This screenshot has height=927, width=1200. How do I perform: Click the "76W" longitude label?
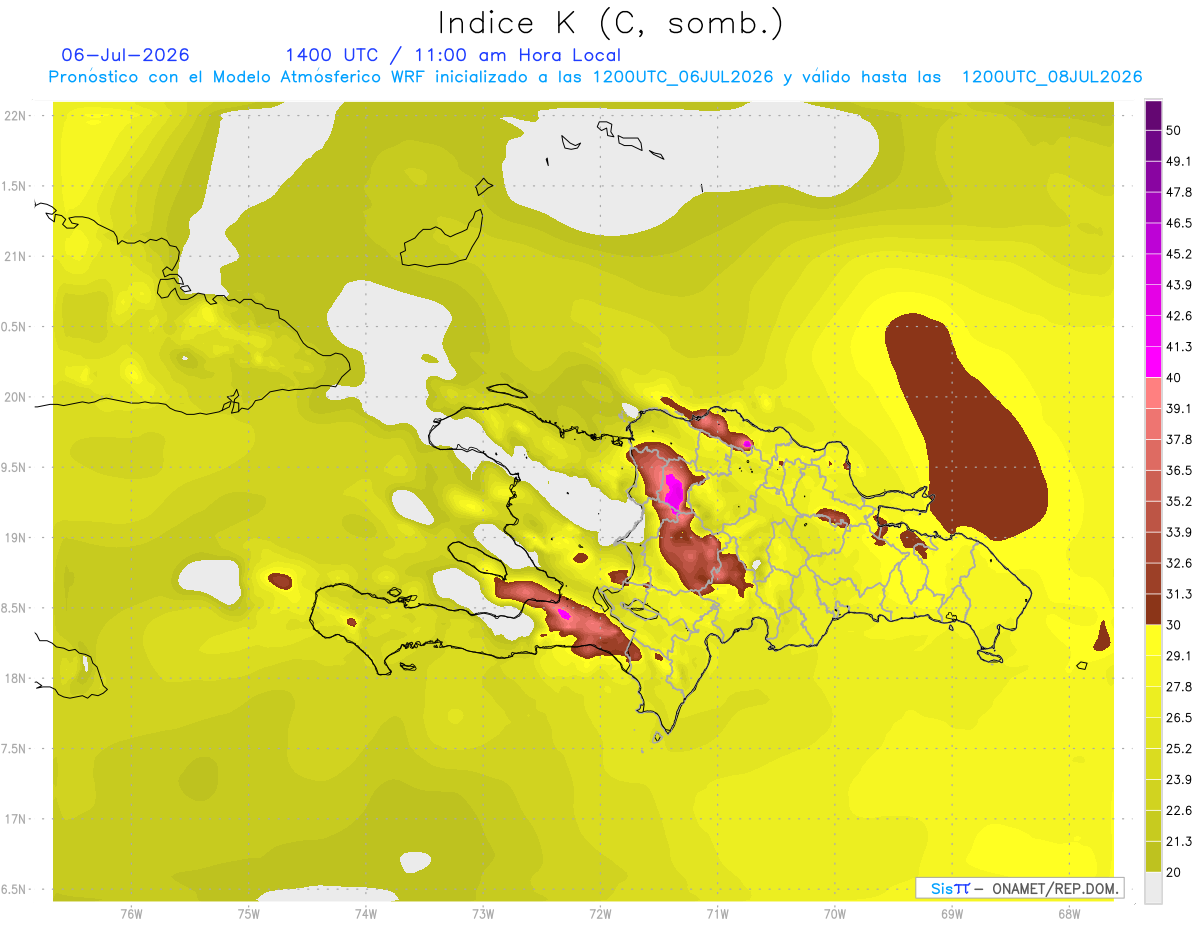[x=131, y=913]
